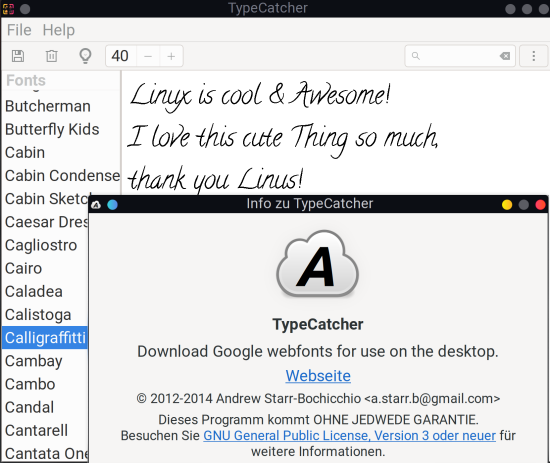Click the bold TypeCatcher name in dialog
The width and height of the screenshot is (550, 463).
click(x=318, y=324)
